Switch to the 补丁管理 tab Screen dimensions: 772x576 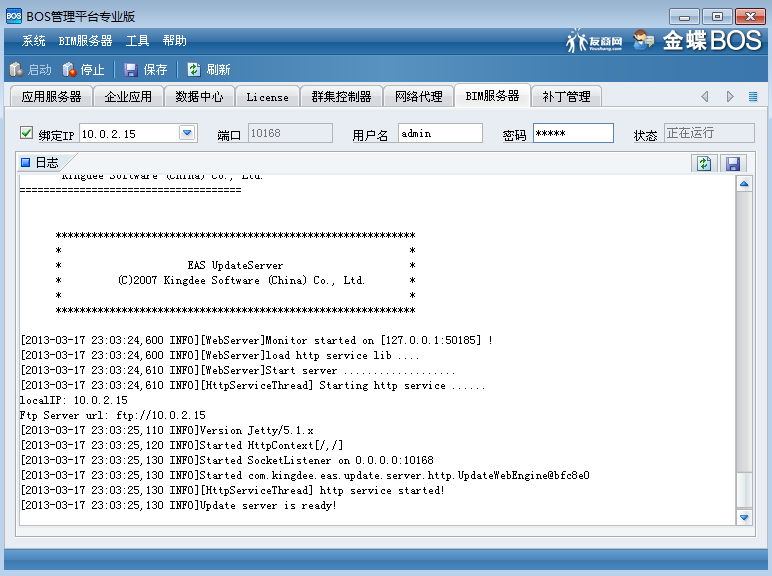pos(566,96)
